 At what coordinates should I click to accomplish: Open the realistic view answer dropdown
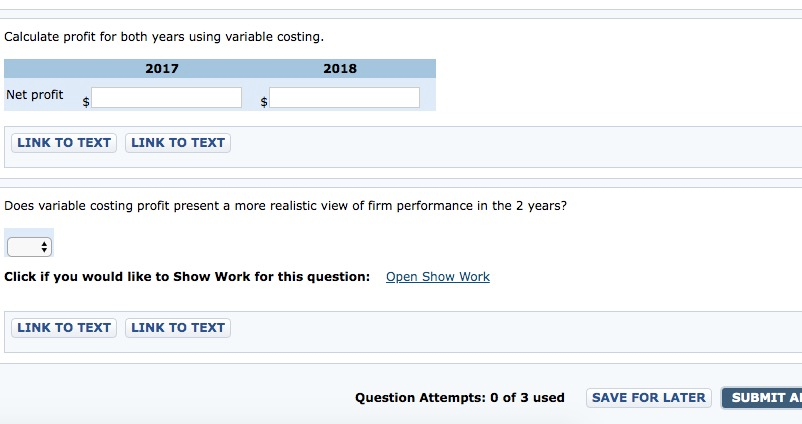29,246
